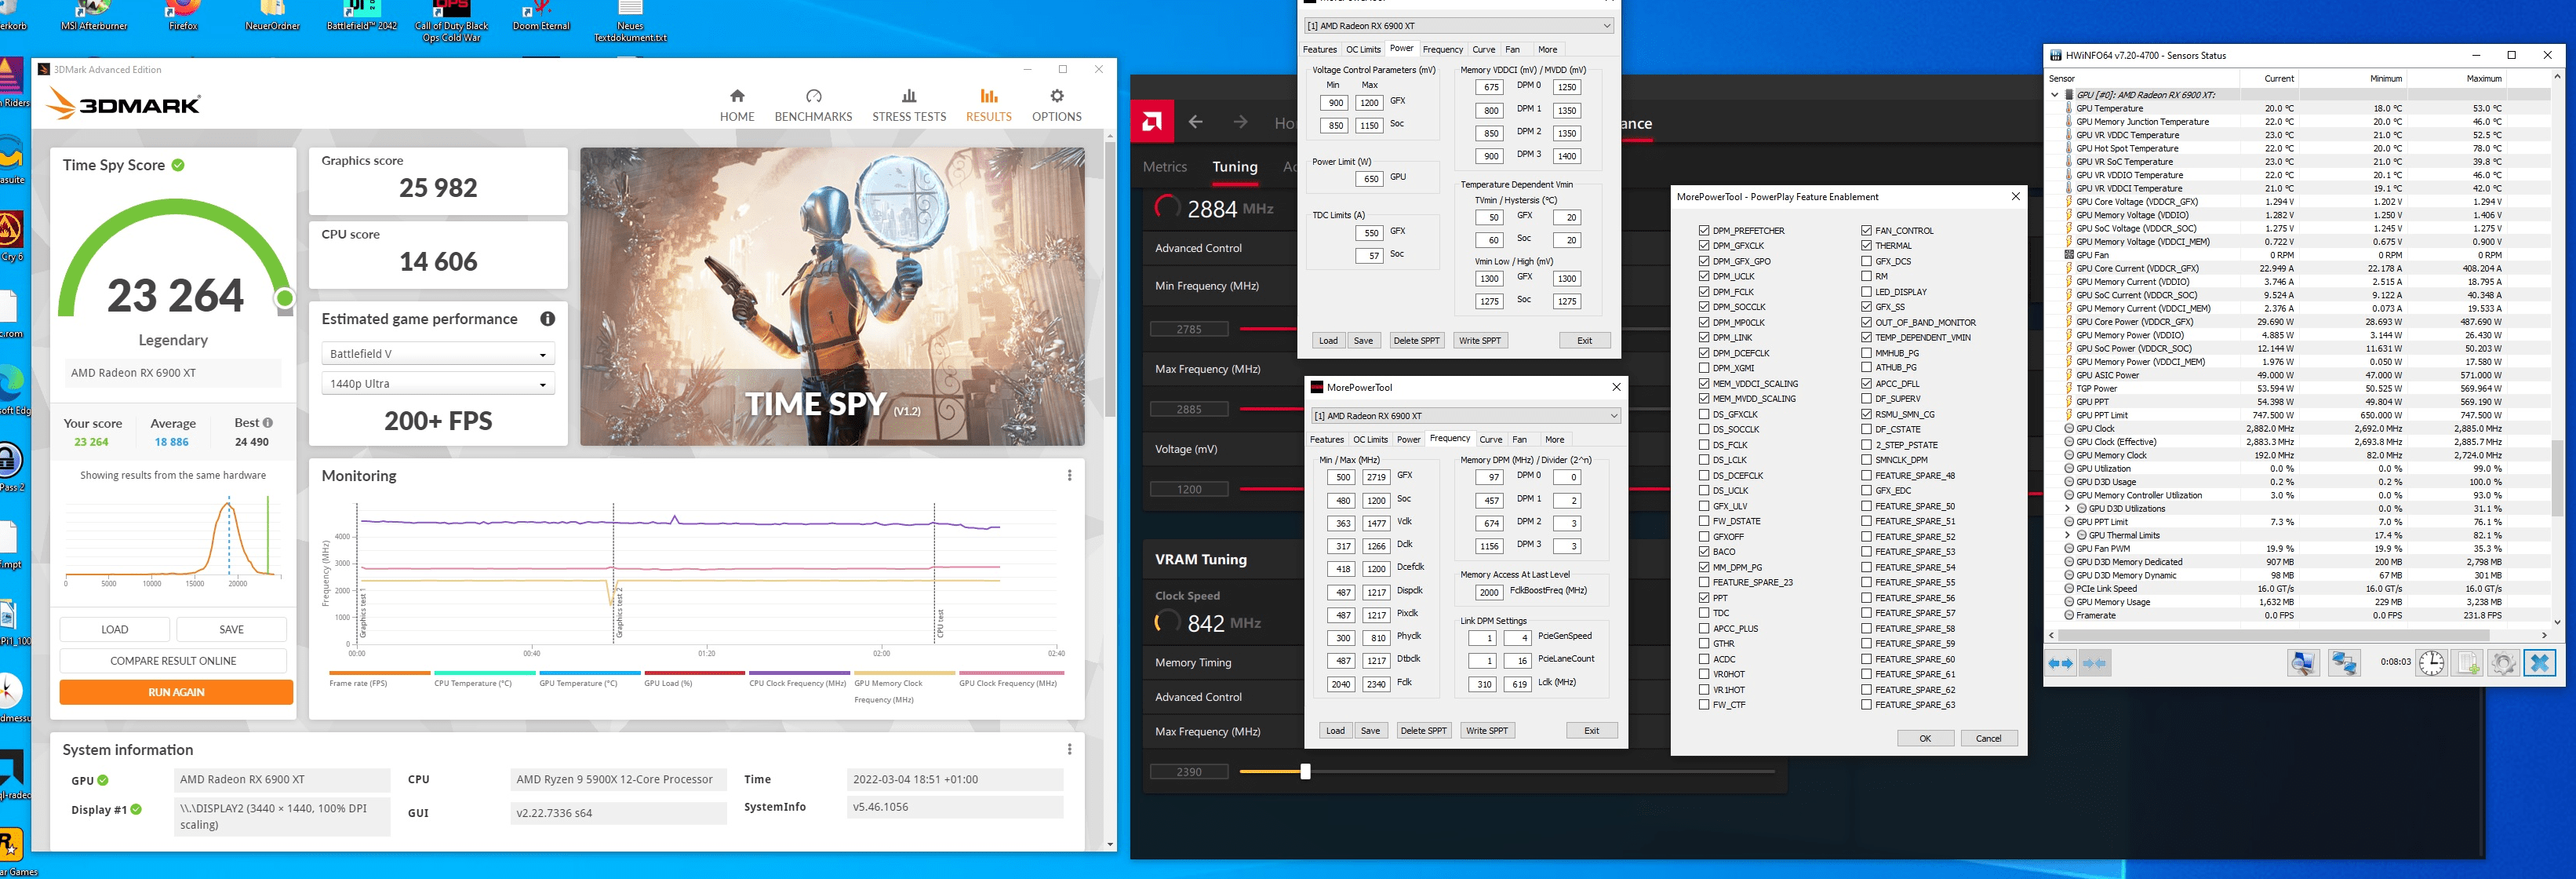Click the Power Limit GPU value field
Image resolution: width=2576 pixels, height=879 pixels.
(x=1369, y=179)
